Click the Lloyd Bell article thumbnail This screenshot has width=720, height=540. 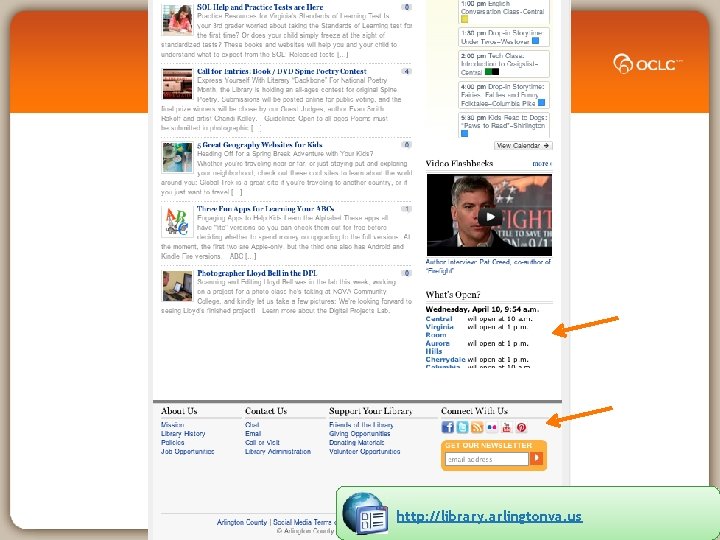click(177, 286)
